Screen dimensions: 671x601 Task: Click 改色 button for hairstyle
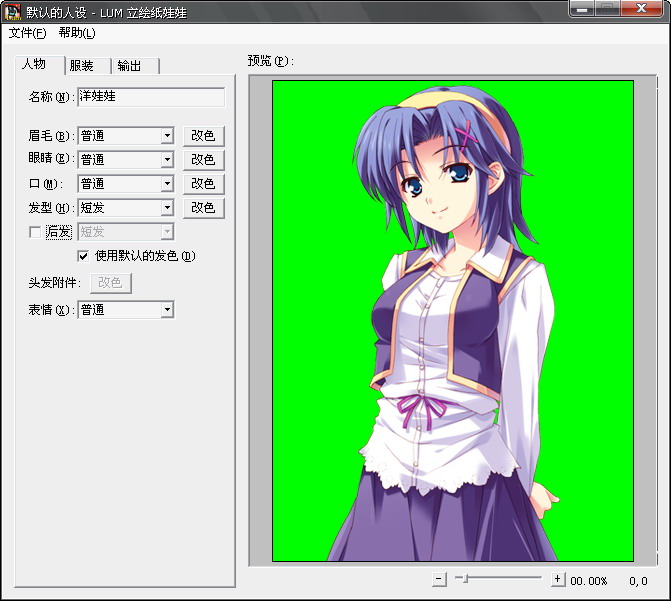203,208
